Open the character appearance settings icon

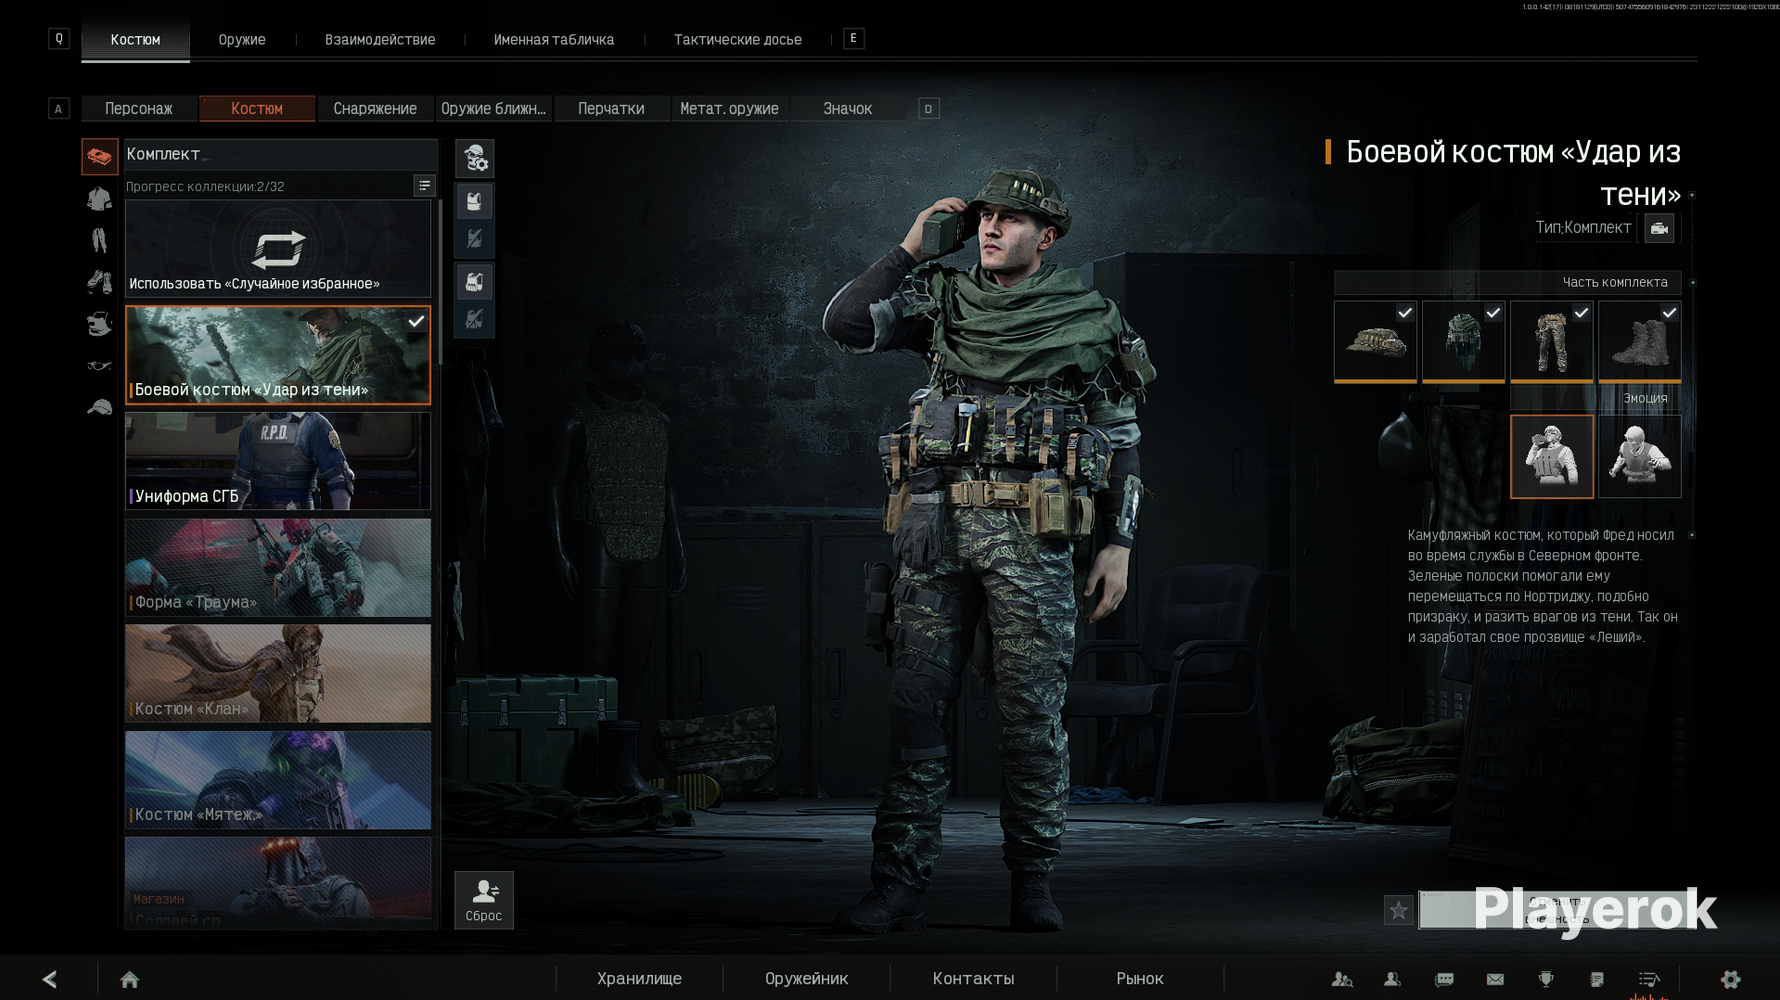(475, 158)
